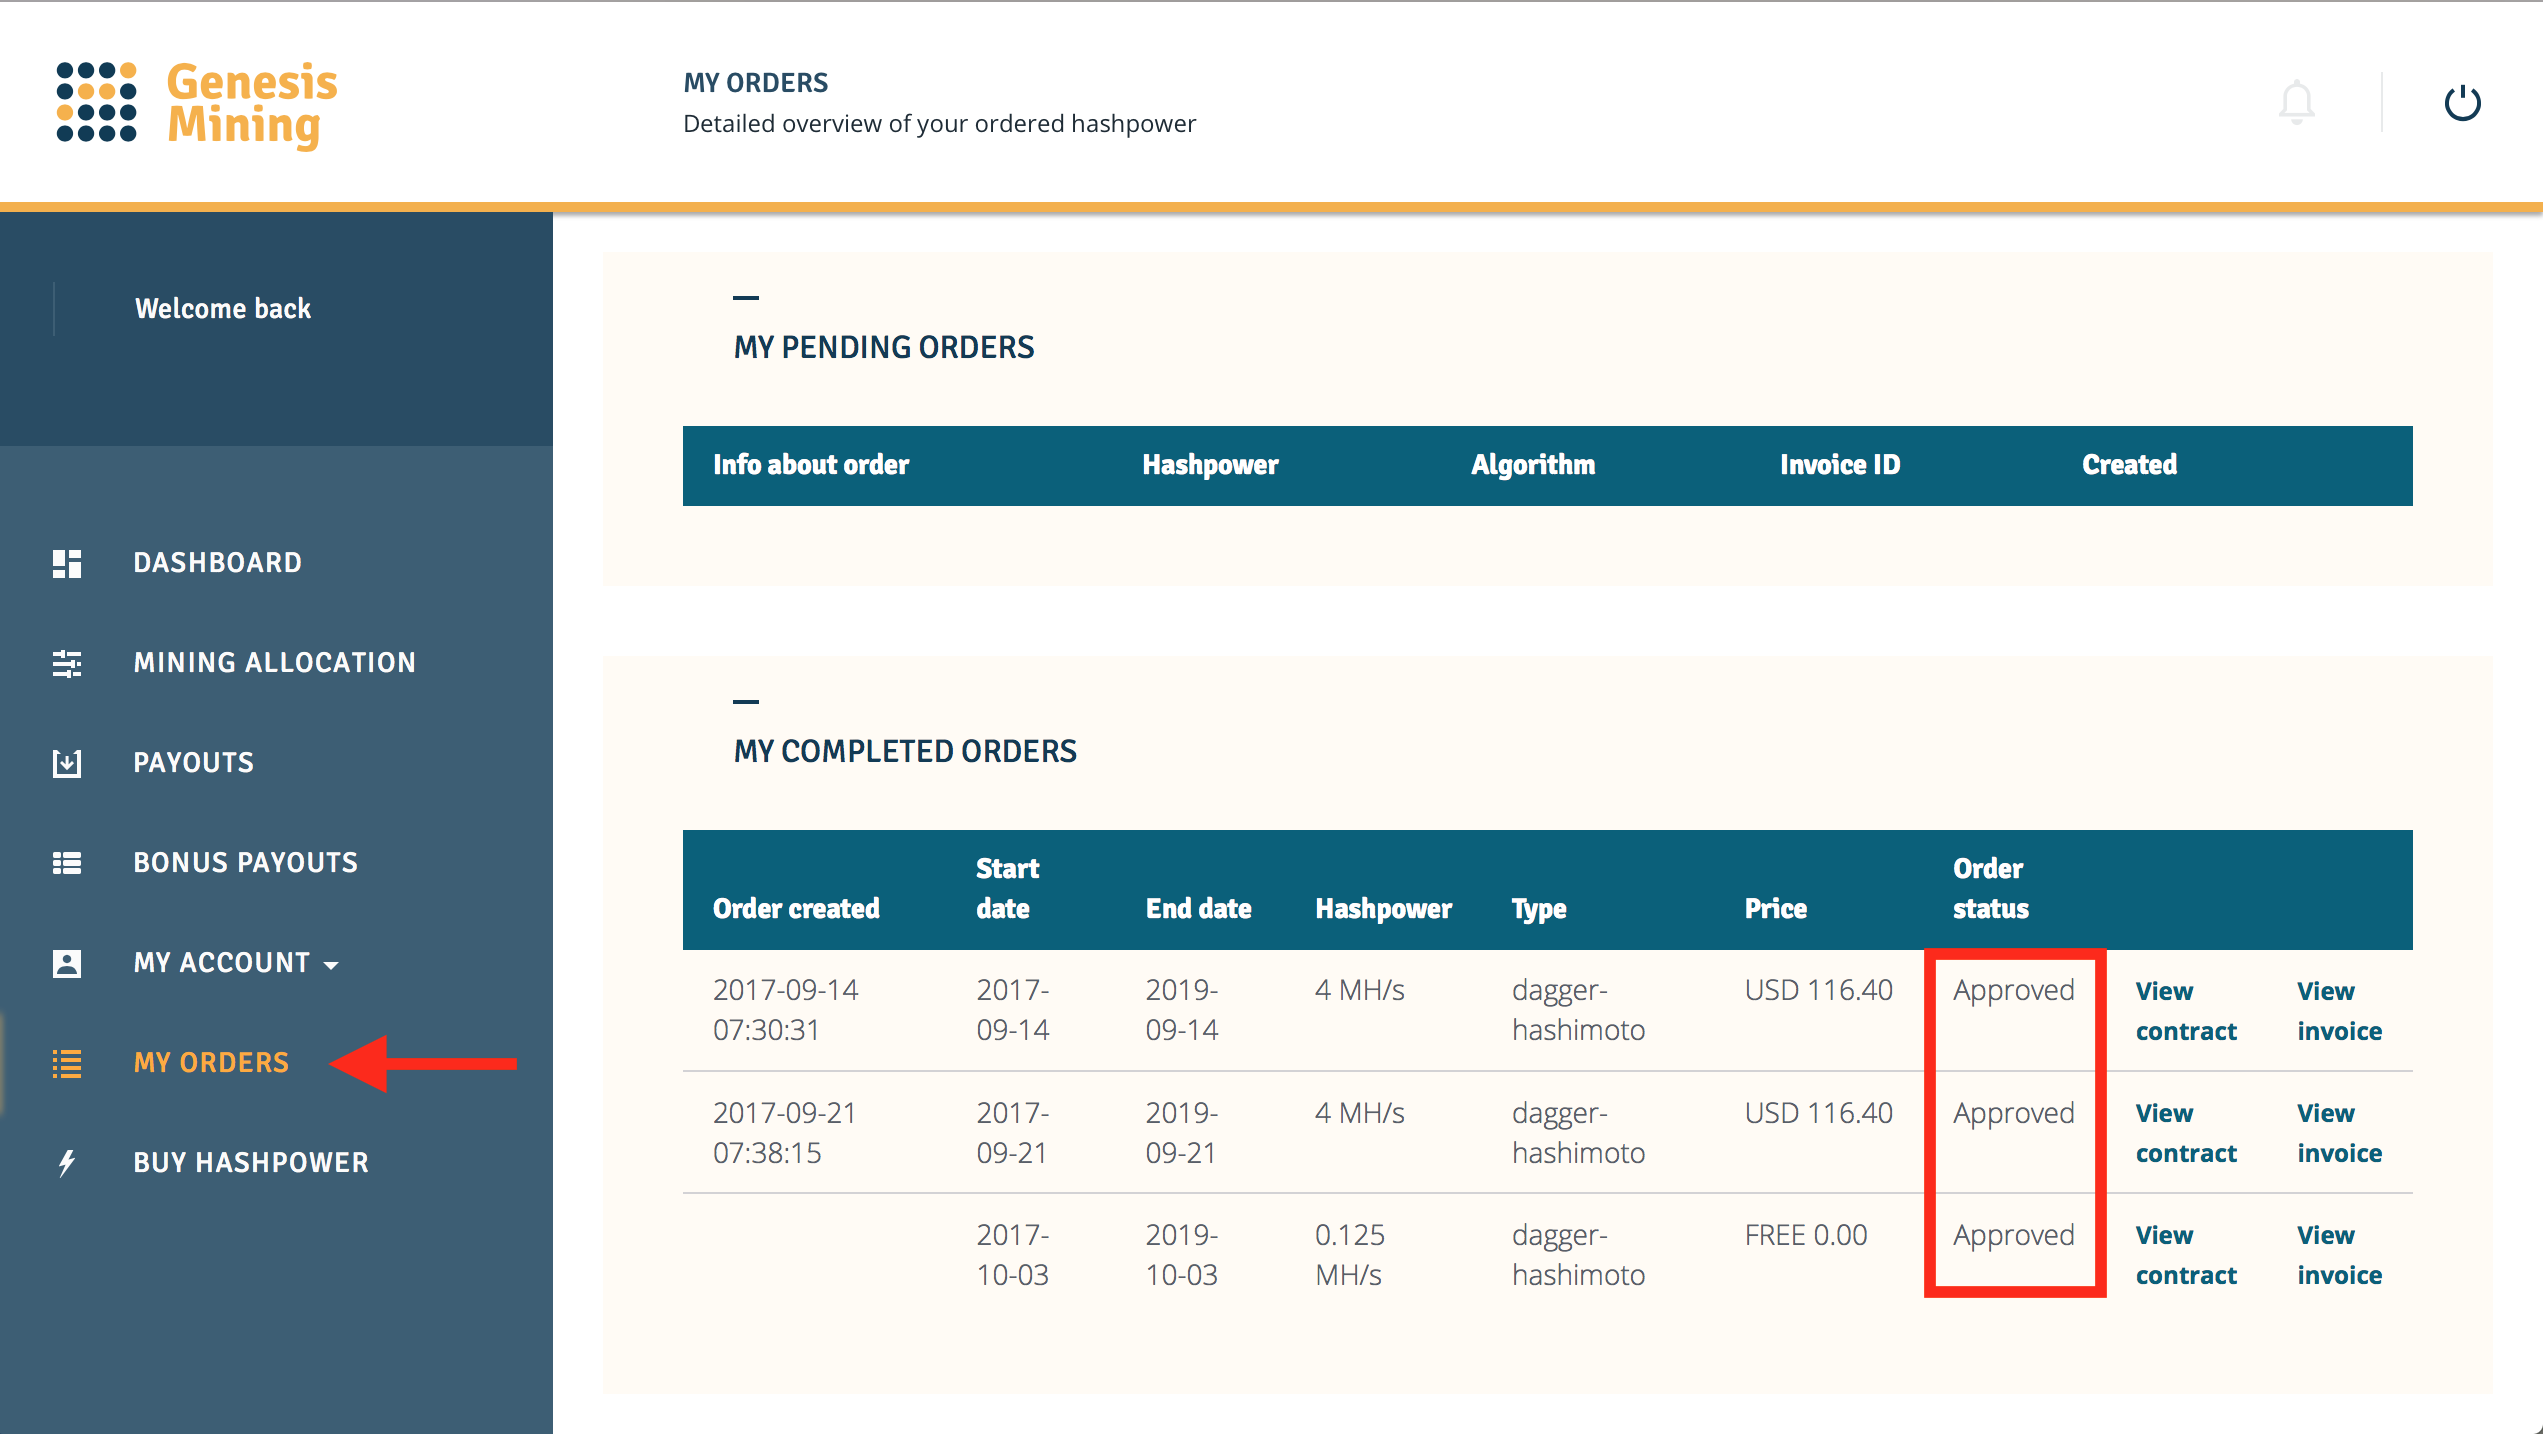Click the Buy Hashpower lightning icon
Image resolution: width=2543 pixels, height=1434 pixels.
click(x=65, y=1162)
